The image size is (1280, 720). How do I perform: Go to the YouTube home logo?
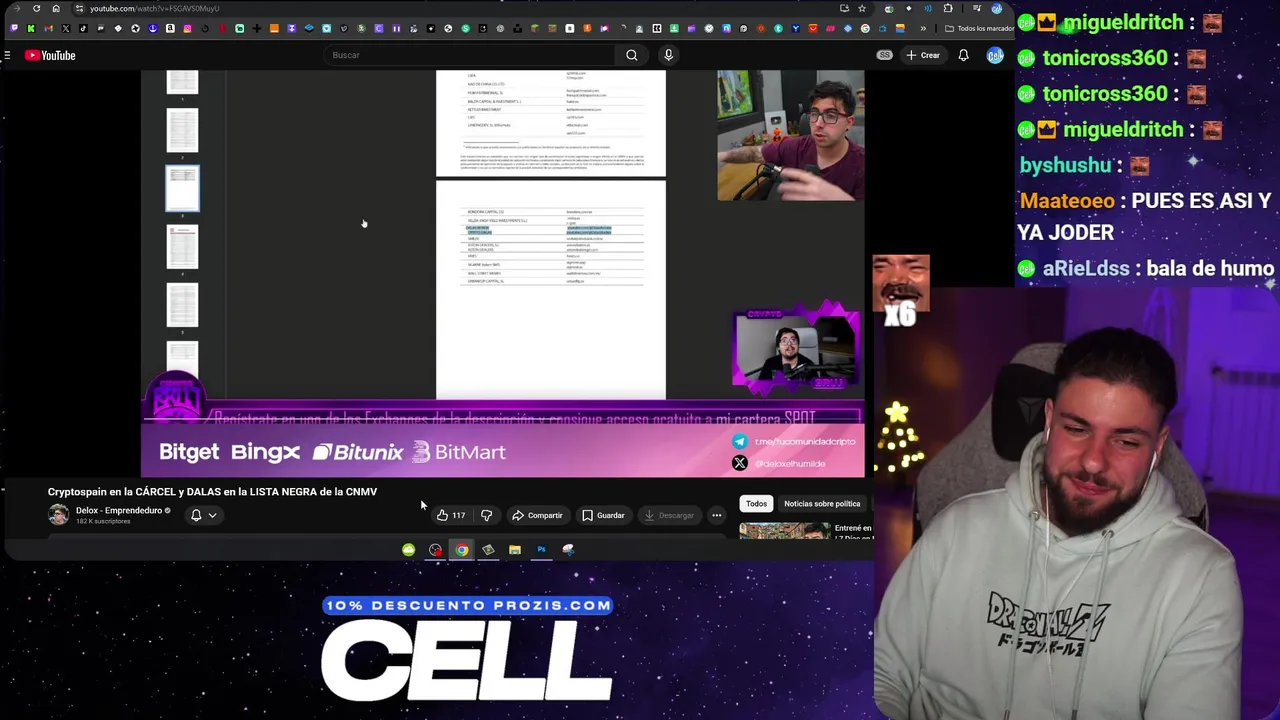coord(50,55)
